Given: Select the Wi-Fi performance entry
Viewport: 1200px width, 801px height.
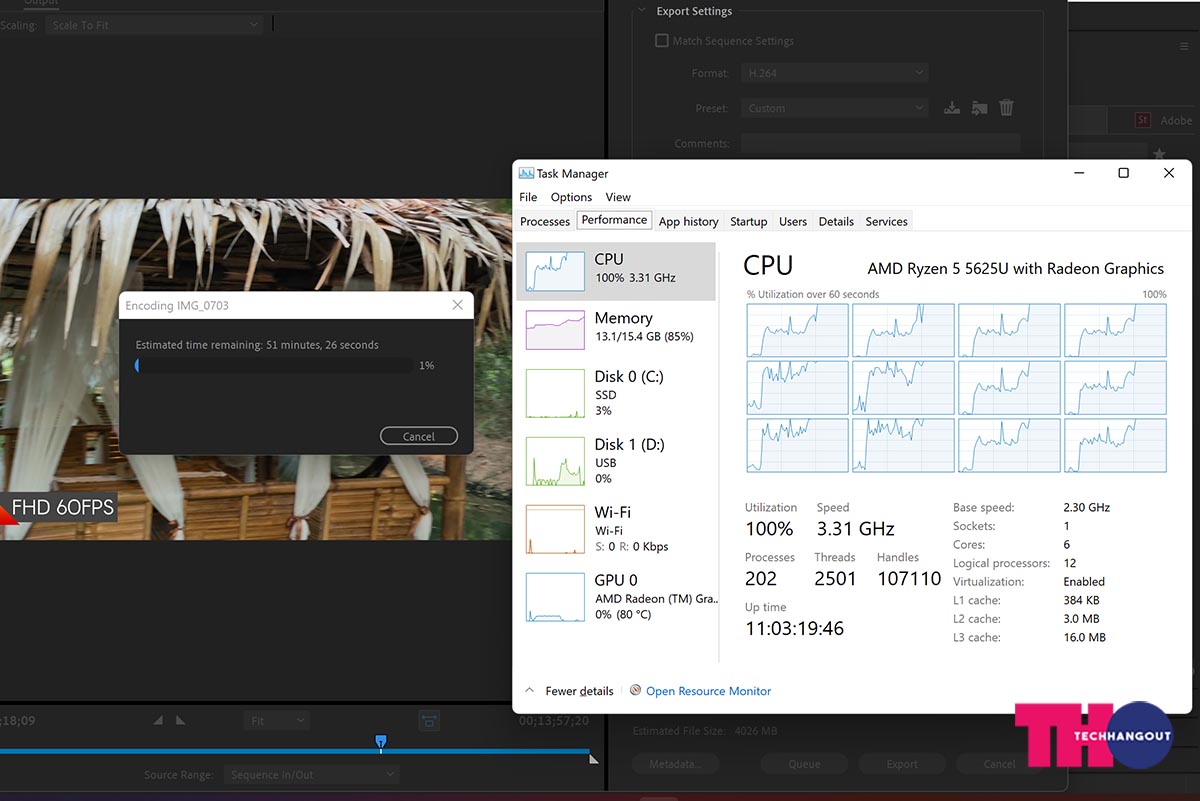Looking at the screenshot, I should pyautogui.click(x=616, y=529).
